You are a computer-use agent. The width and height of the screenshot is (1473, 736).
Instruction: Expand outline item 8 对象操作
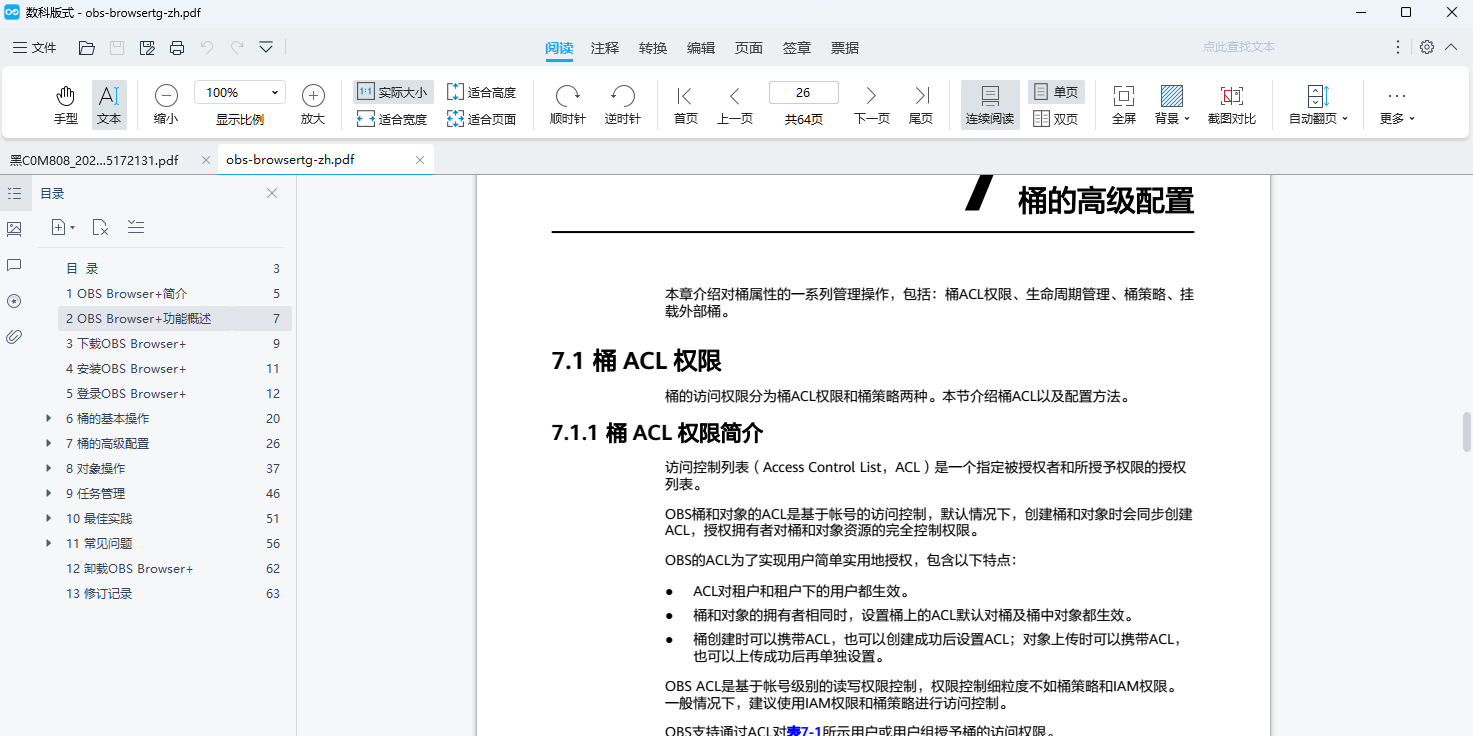(48, 468)
